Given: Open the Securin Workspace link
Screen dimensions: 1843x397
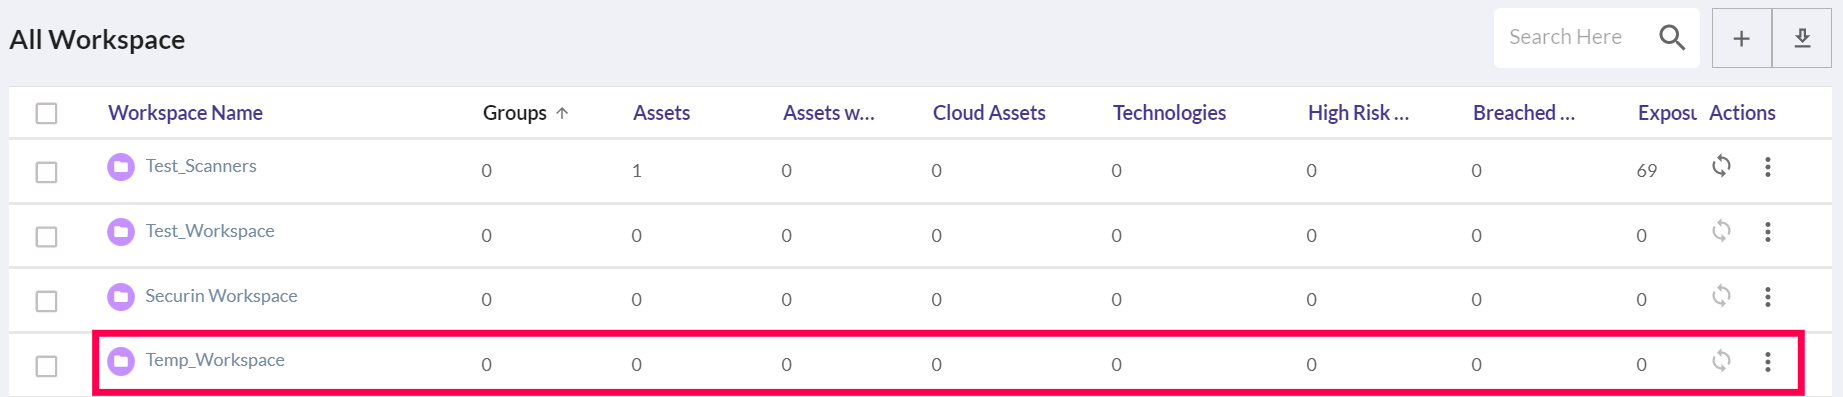Looking at the screenshot, I should [221, 296].
